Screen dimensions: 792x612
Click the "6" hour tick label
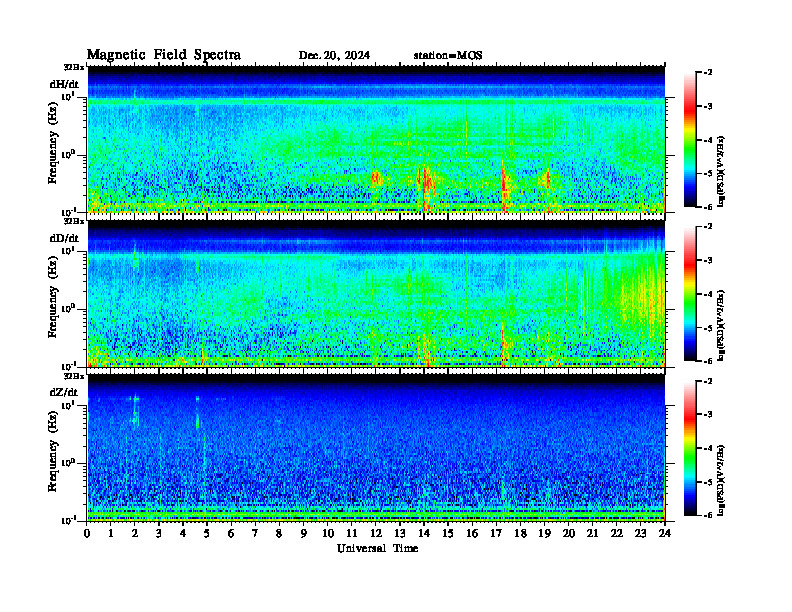[231, 533]
